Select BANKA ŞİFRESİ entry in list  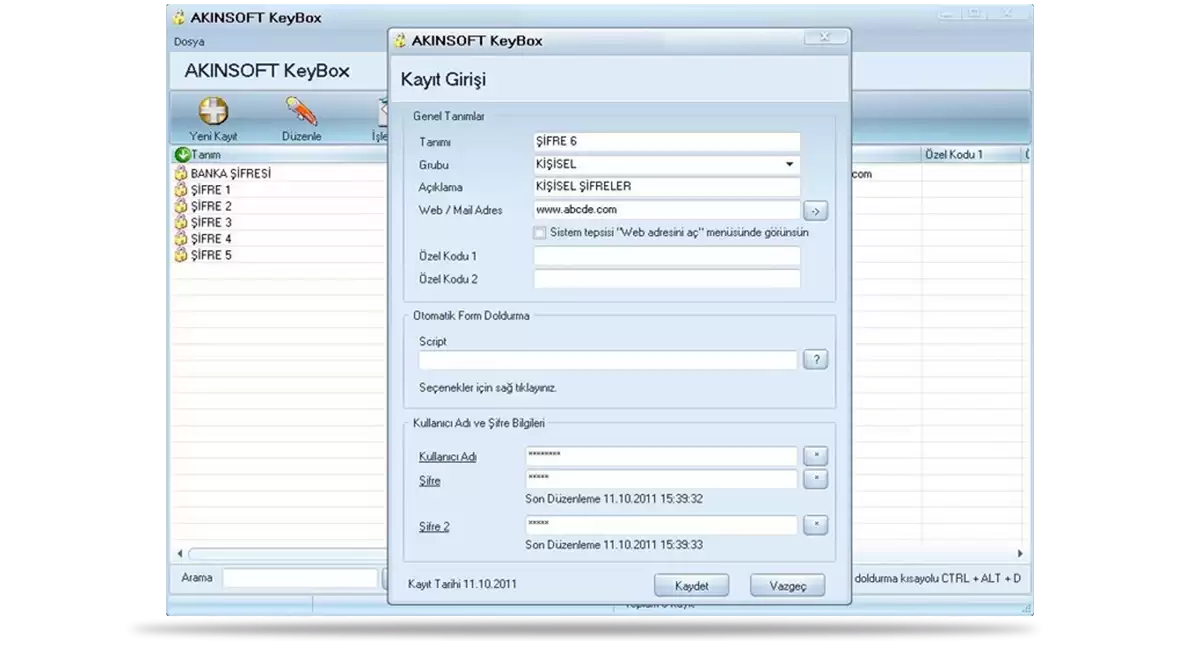230,173
